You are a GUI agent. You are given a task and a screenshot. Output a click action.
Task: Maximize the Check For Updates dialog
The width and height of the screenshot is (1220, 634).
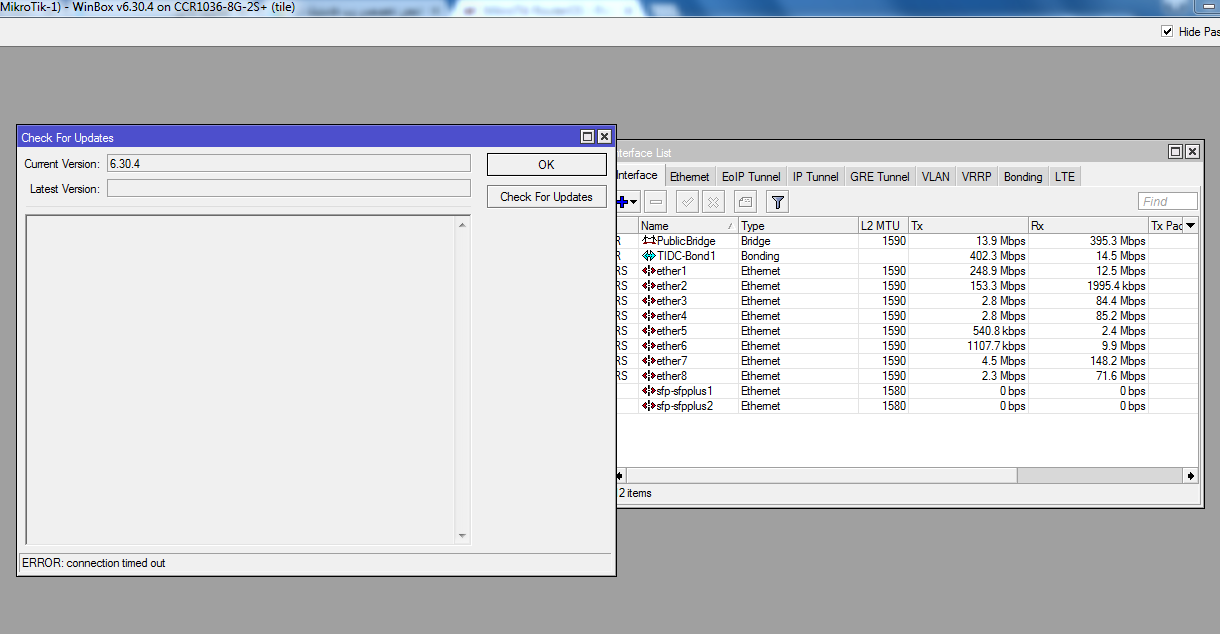tap(588, 137)
